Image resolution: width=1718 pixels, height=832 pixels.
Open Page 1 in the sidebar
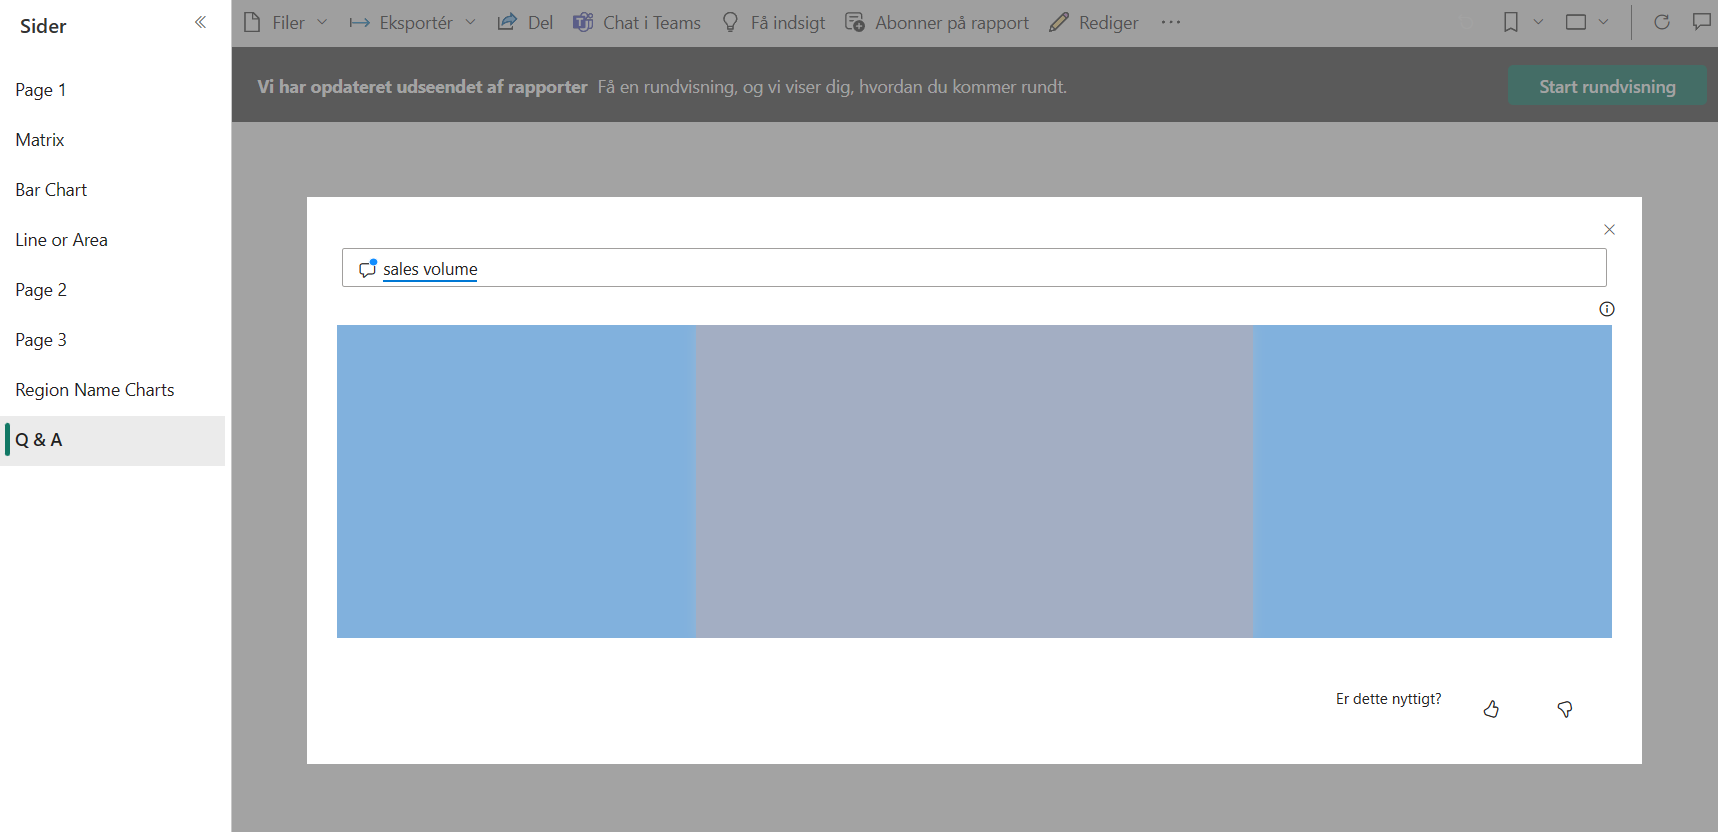tap(112, 90)
